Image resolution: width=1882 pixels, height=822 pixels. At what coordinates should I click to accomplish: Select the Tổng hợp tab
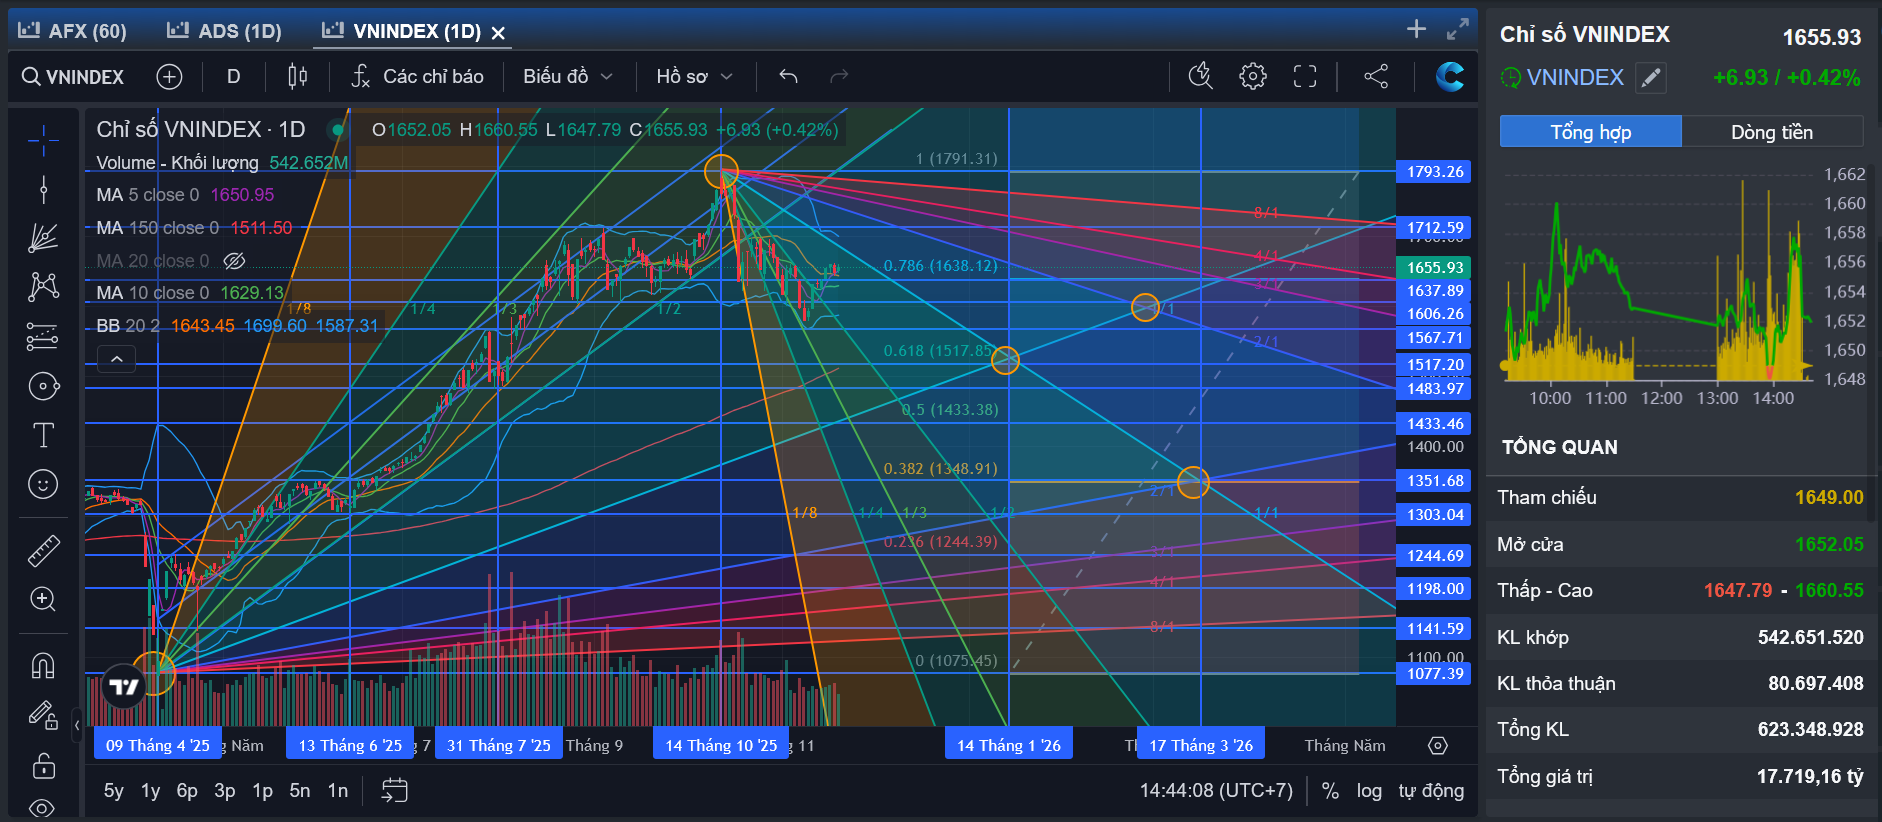coord(1590,132)
